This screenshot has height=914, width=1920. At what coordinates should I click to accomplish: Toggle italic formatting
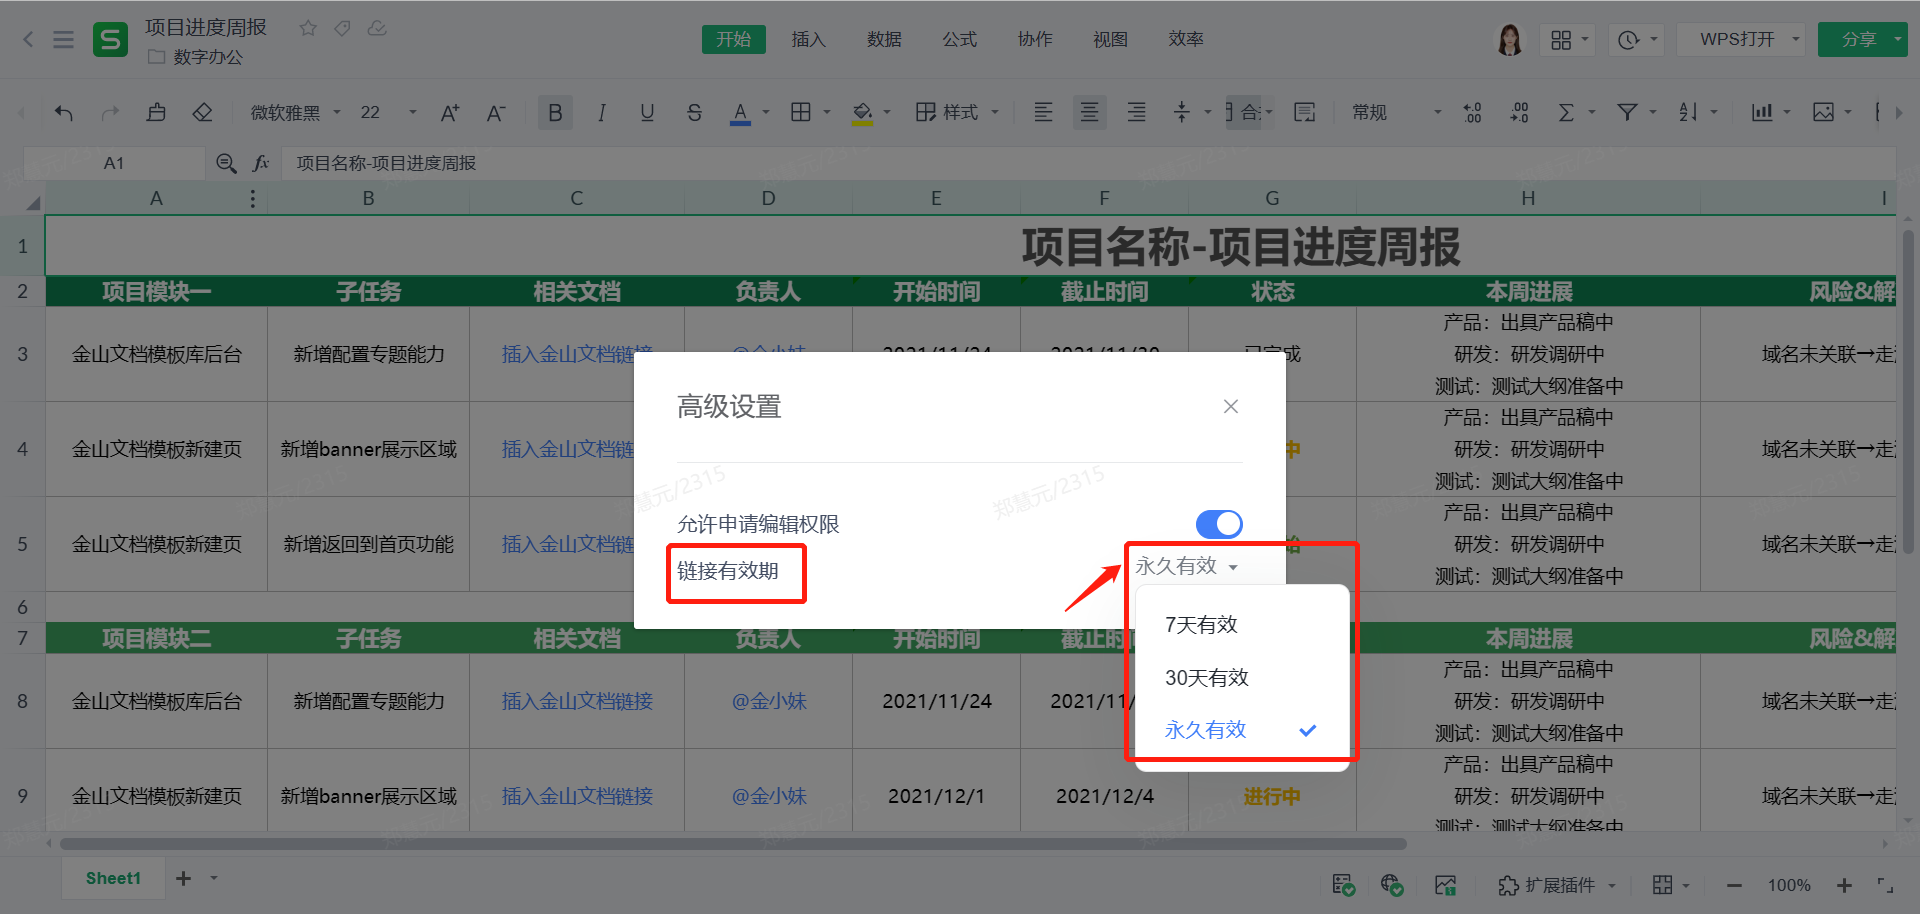tap(601, 113)
